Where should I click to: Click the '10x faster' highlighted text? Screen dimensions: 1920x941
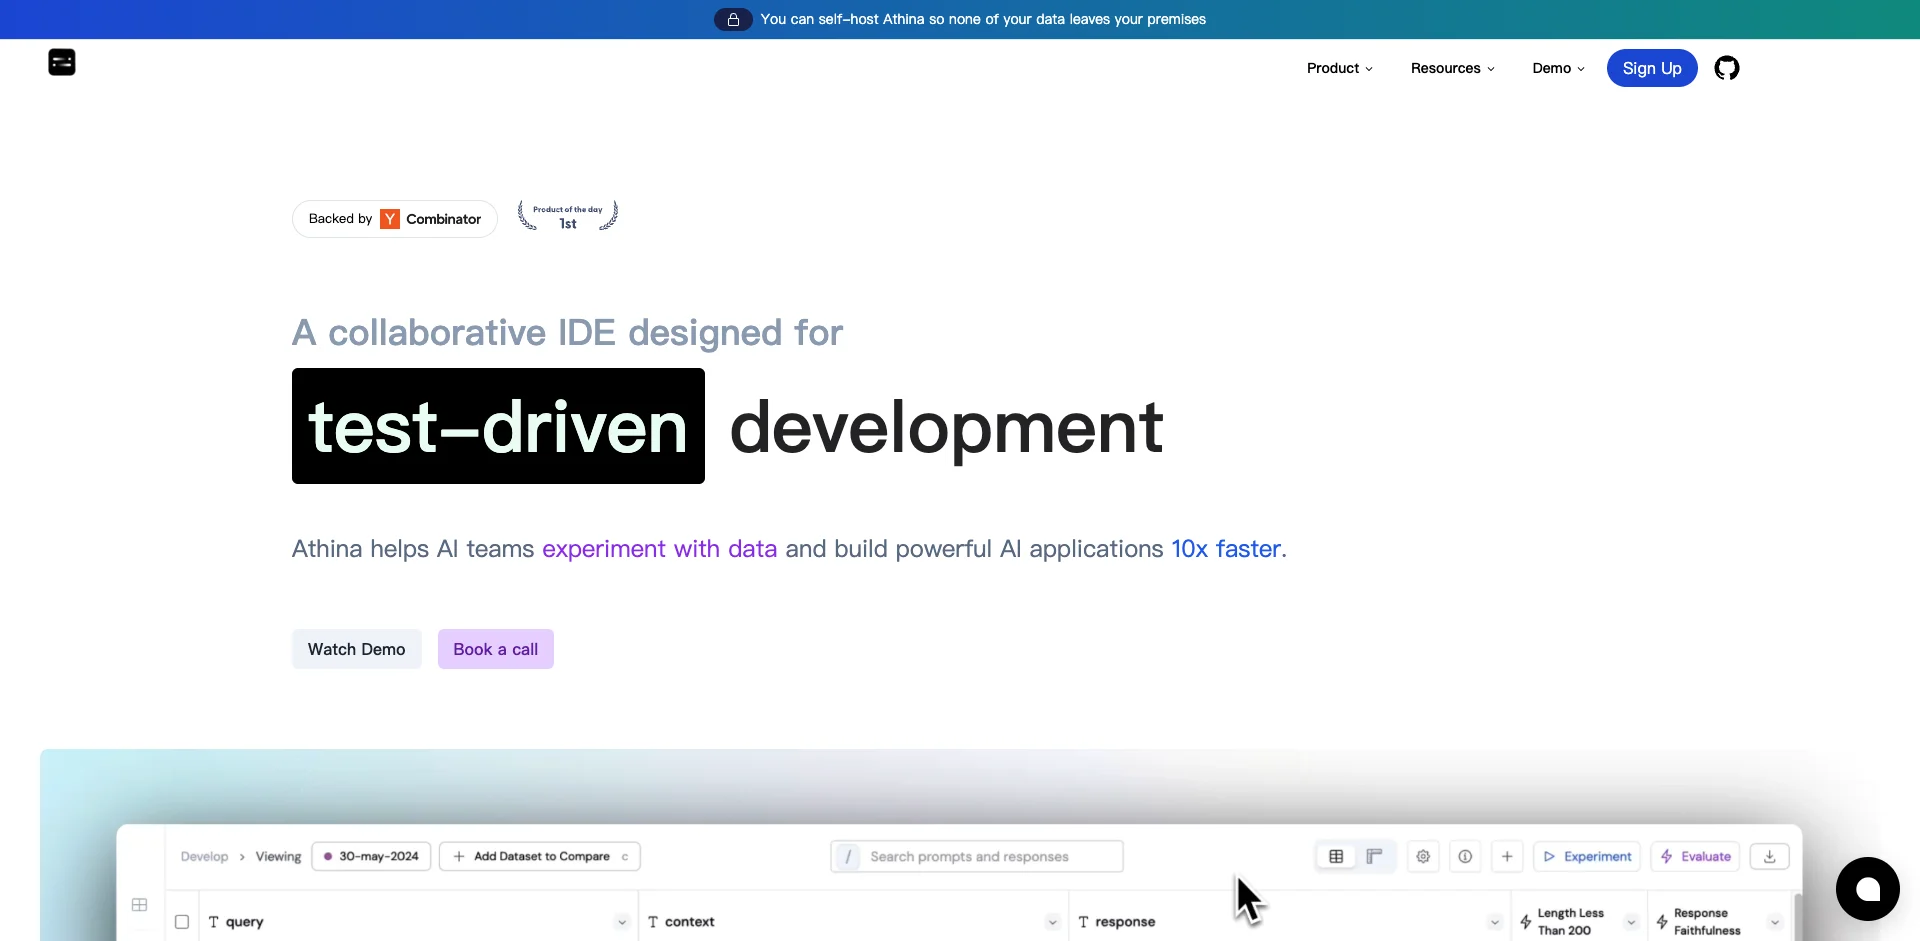1226,549
